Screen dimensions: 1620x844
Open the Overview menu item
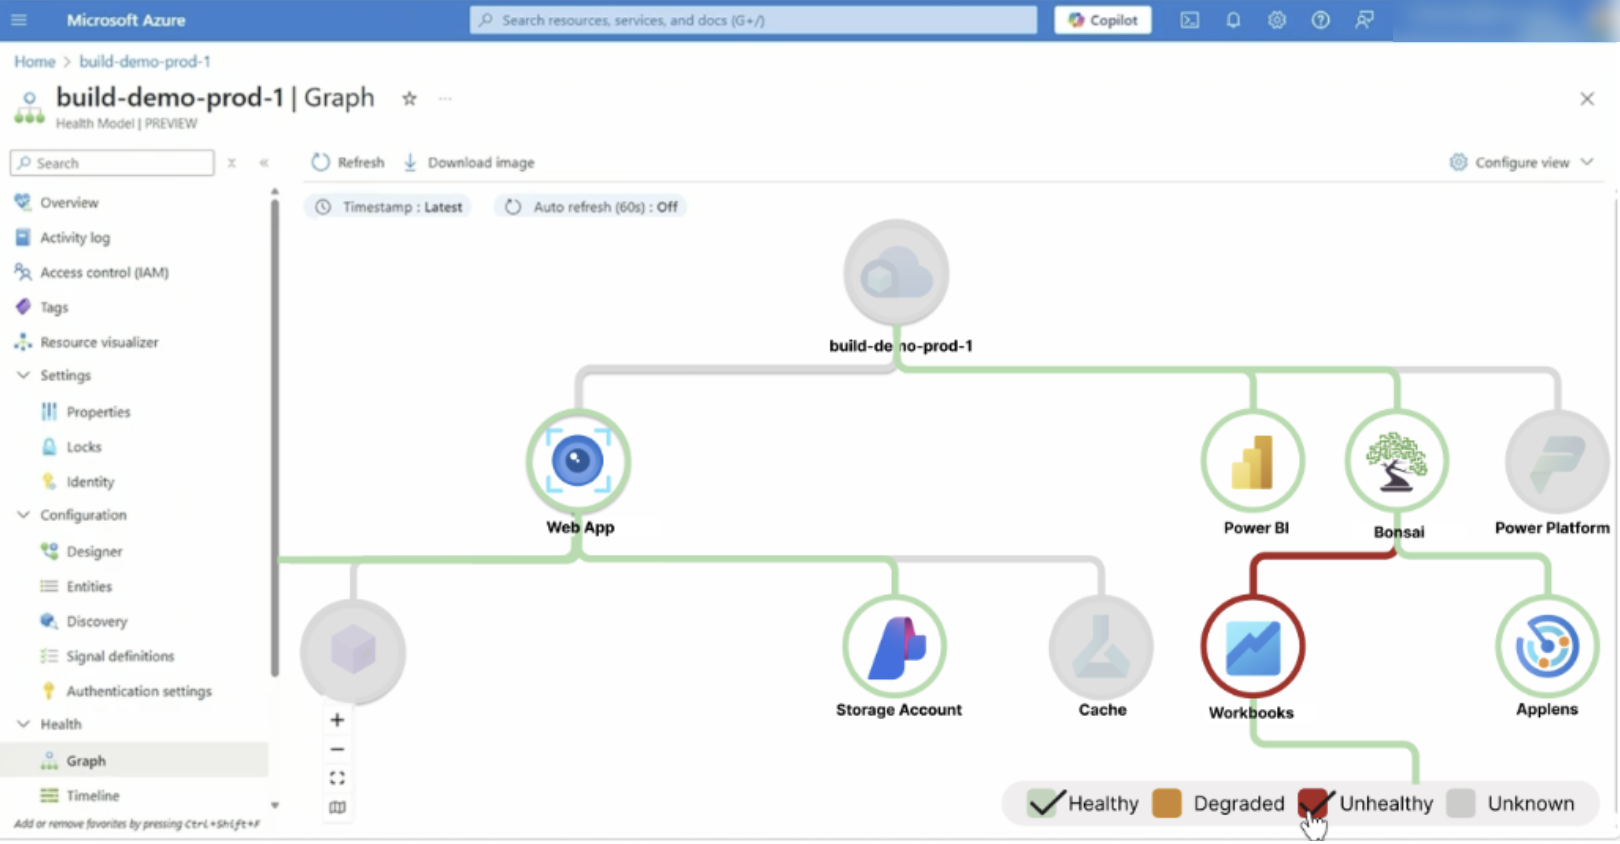pyautogui.click(x=69, y=202)
